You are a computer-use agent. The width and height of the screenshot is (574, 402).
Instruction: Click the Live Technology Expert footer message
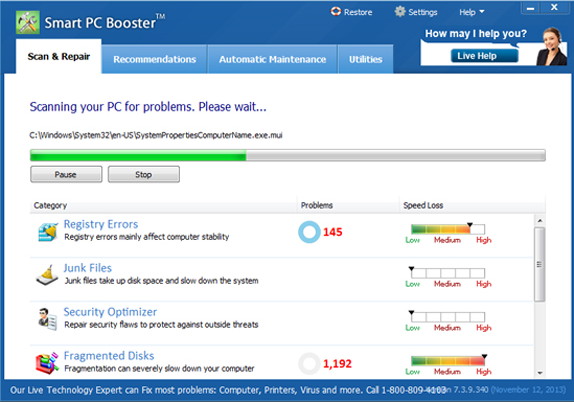(x=228, y=390)
